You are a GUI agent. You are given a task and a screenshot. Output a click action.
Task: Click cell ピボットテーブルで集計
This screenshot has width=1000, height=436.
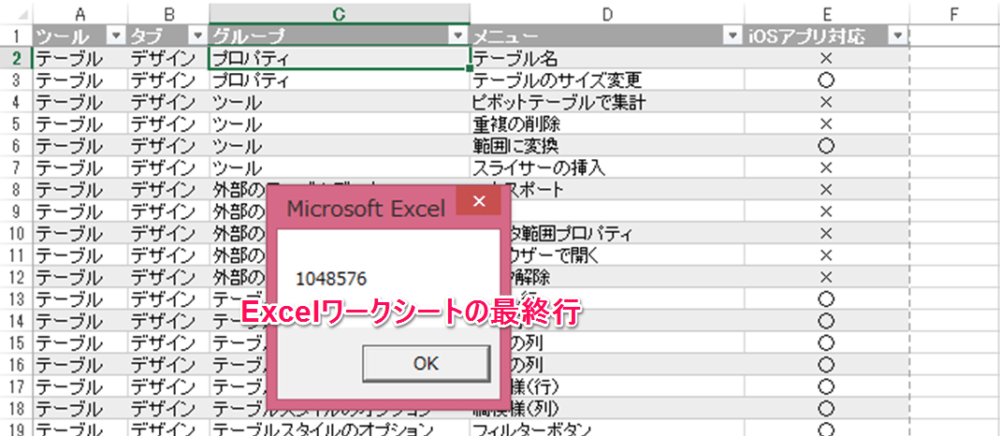[x=607, y=102]
